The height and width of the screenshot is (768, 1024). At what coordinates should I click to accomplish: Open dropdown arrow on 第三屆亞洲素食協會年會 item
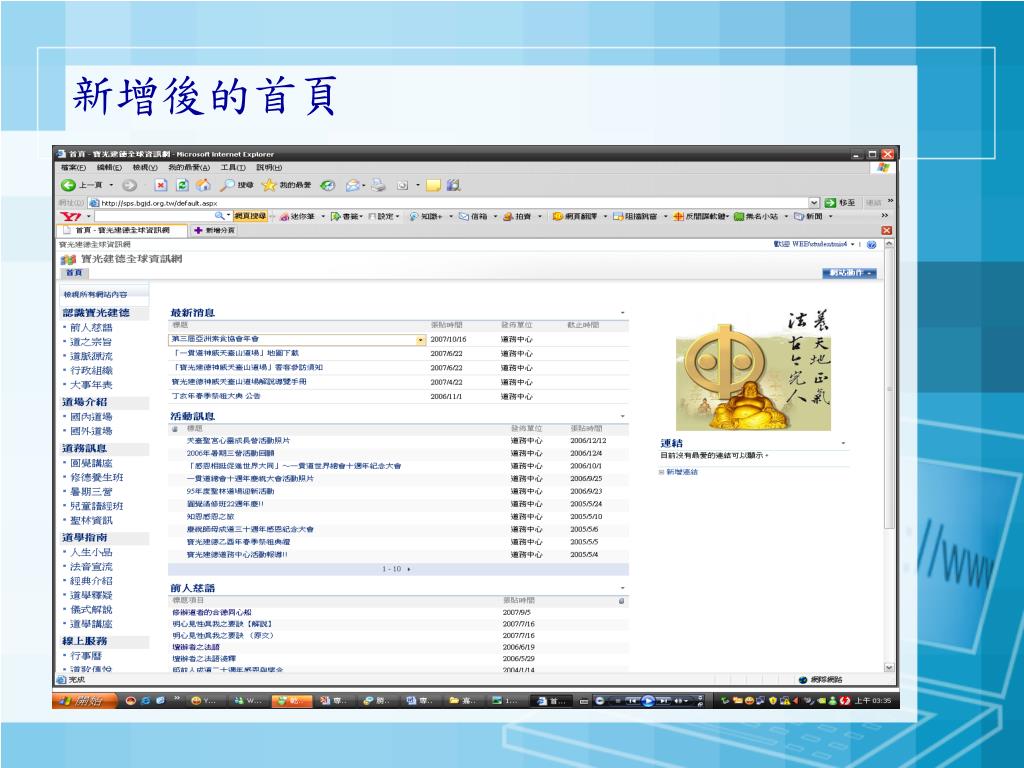point(420,340)
